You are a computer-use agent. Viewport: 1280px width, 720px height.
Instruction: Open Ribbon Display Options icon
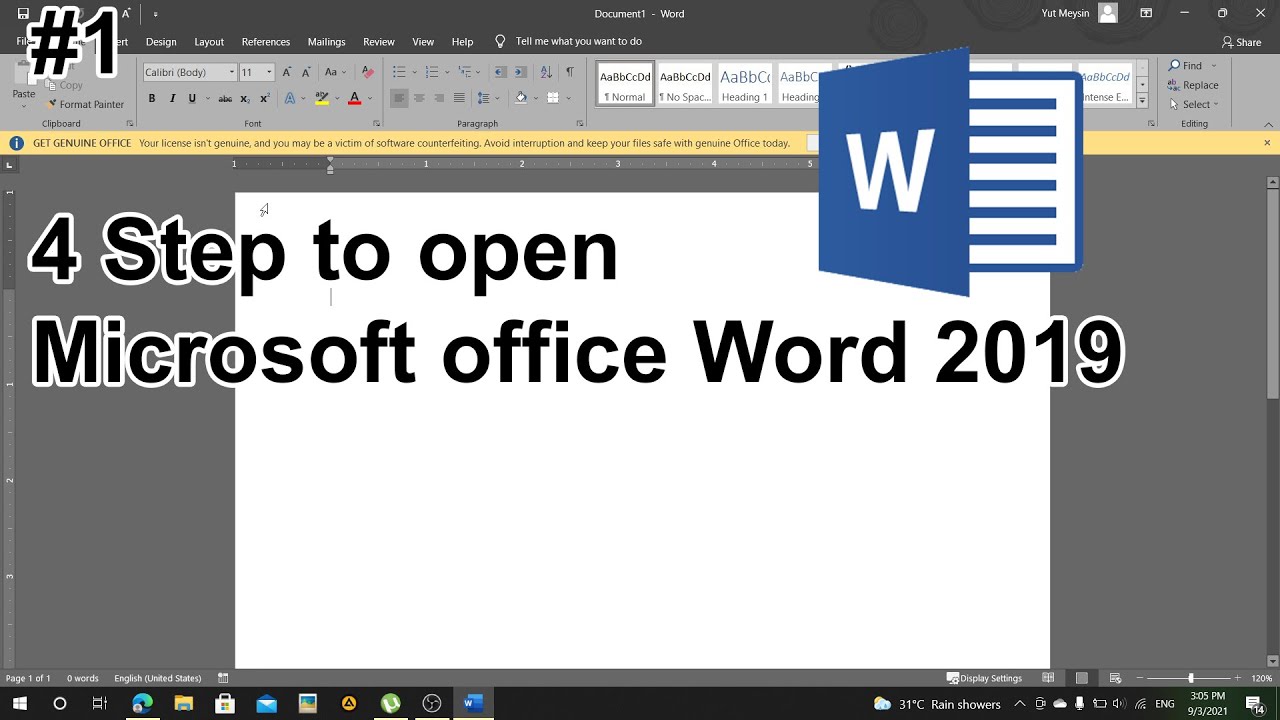pos(1146,14)
